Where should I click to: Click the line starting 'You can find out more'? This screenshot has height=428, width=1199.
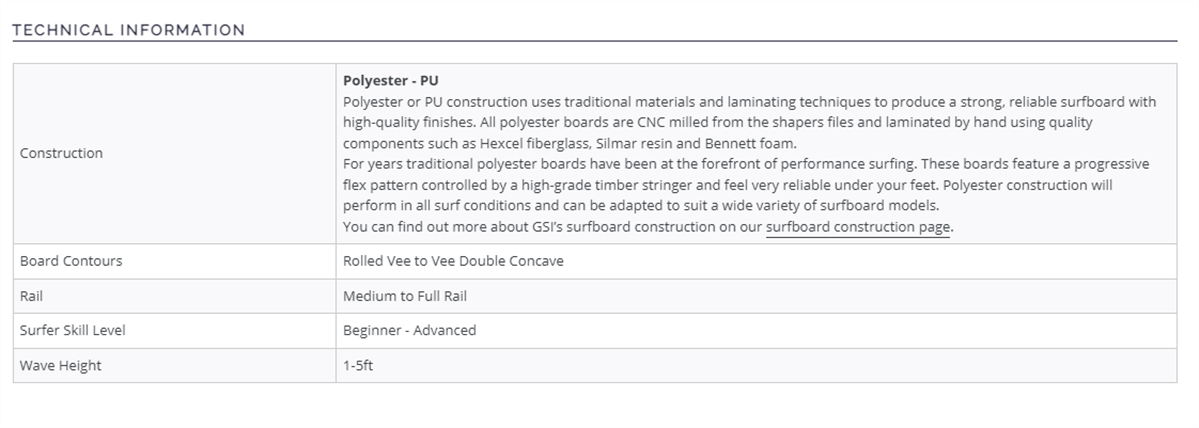(648, 227)
